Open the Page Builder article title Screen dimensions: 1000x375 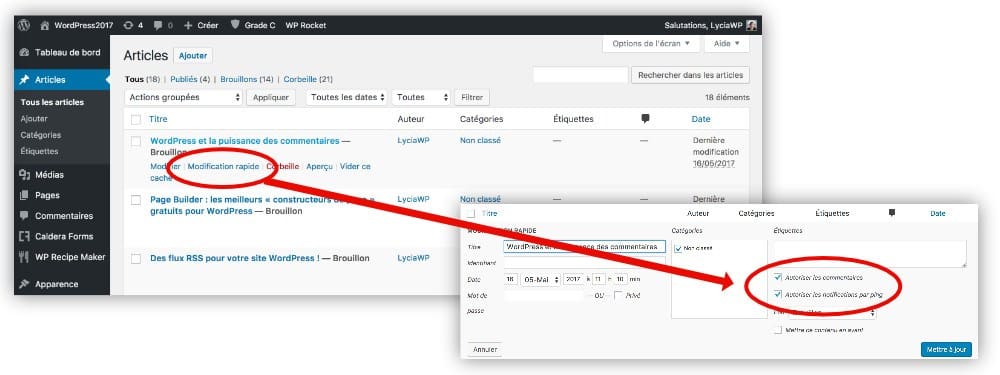click(x=262, y=205)
